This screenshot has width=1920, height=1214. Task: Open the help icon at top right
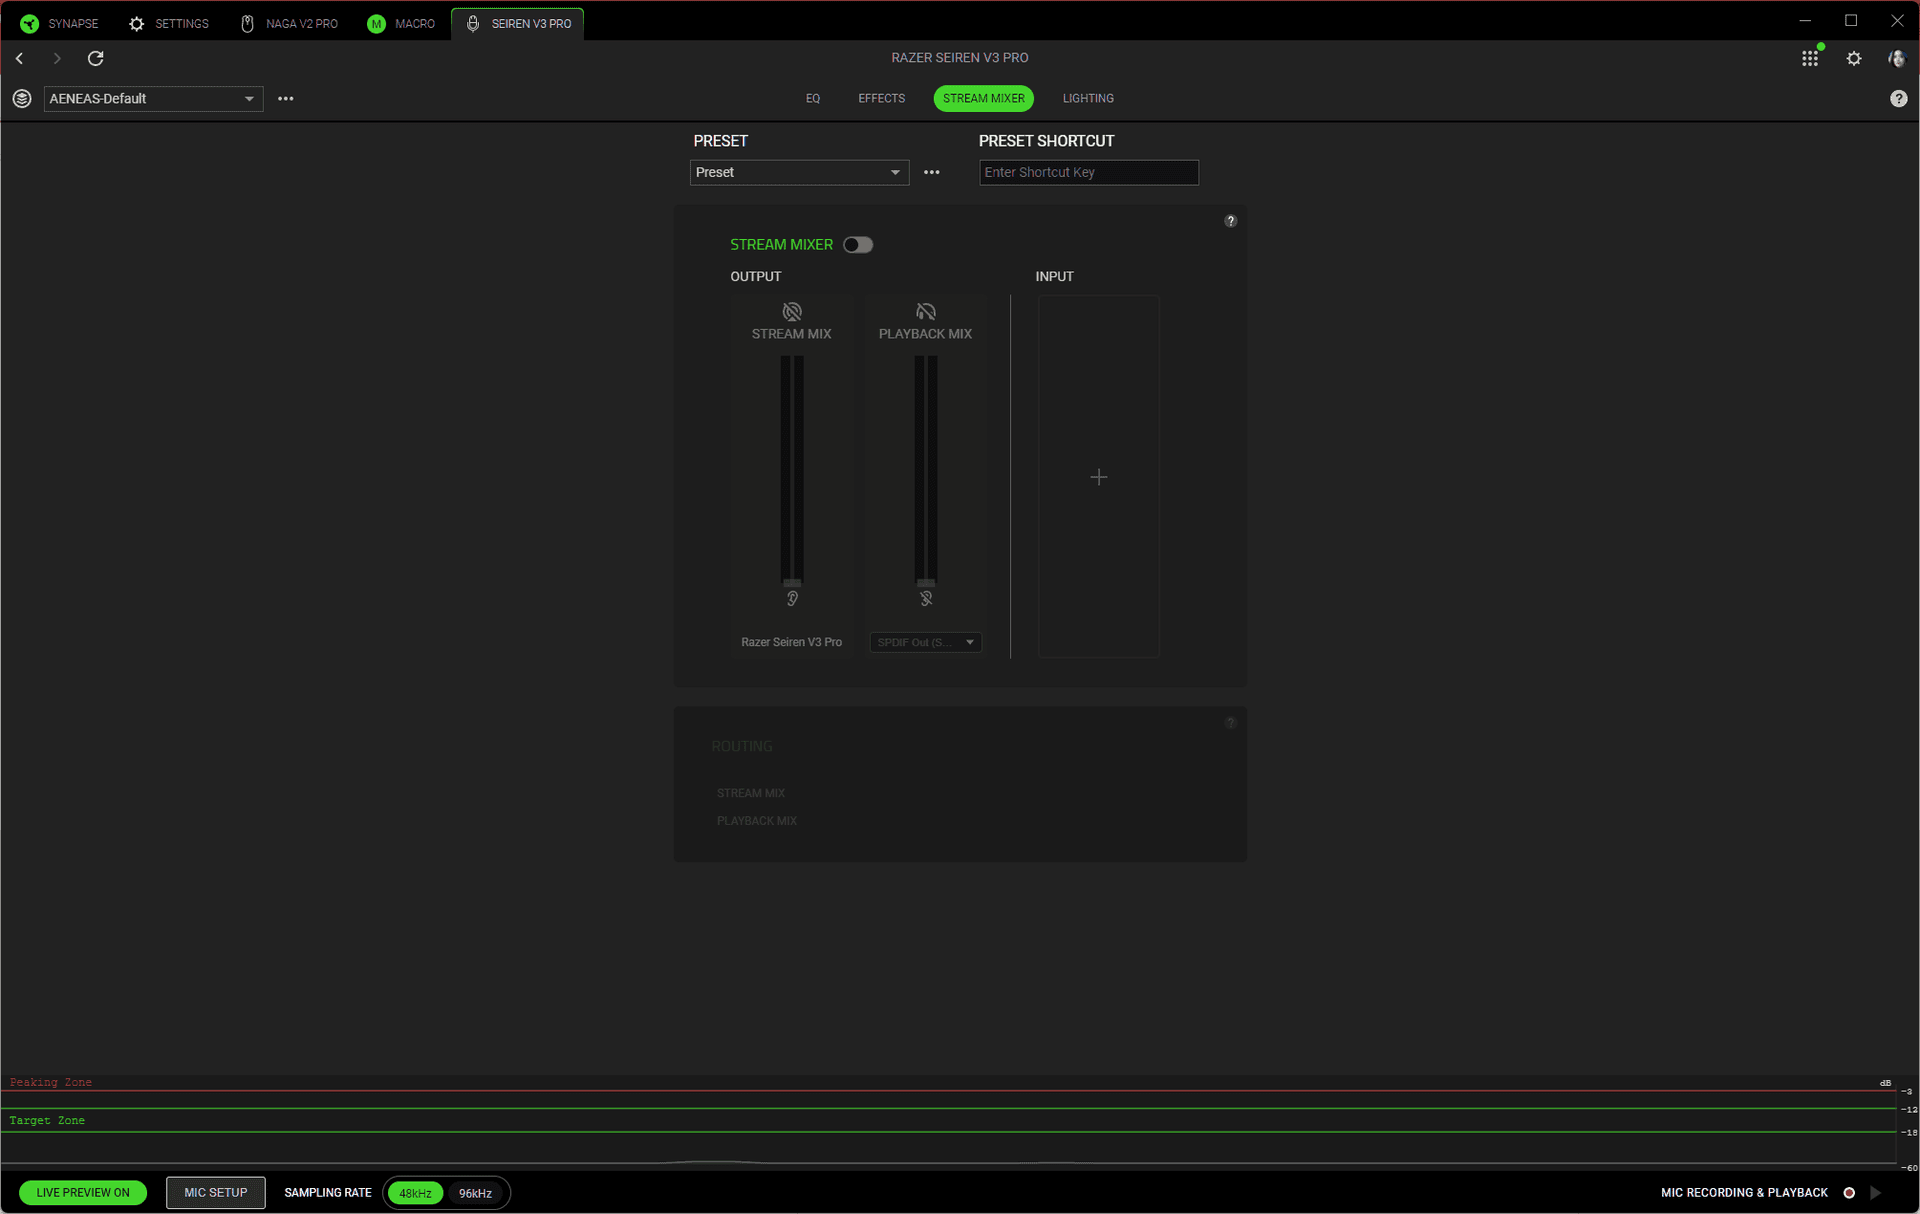point(1898,98)
